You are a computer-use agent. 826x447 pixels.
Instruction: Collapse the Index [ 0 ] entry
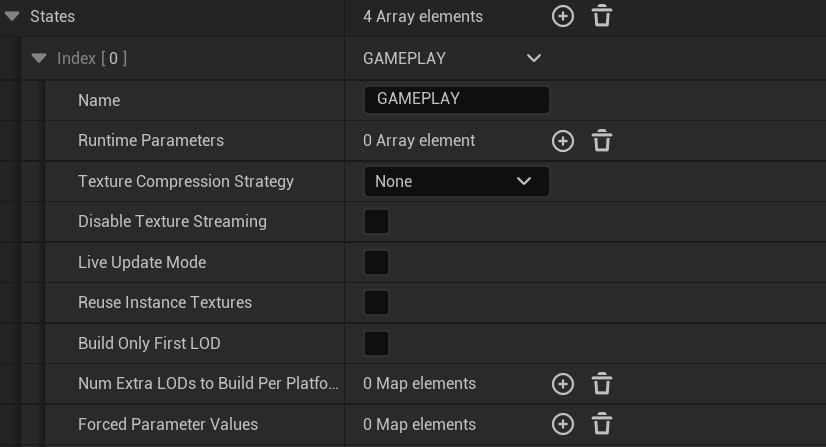(x=38, y=58)
